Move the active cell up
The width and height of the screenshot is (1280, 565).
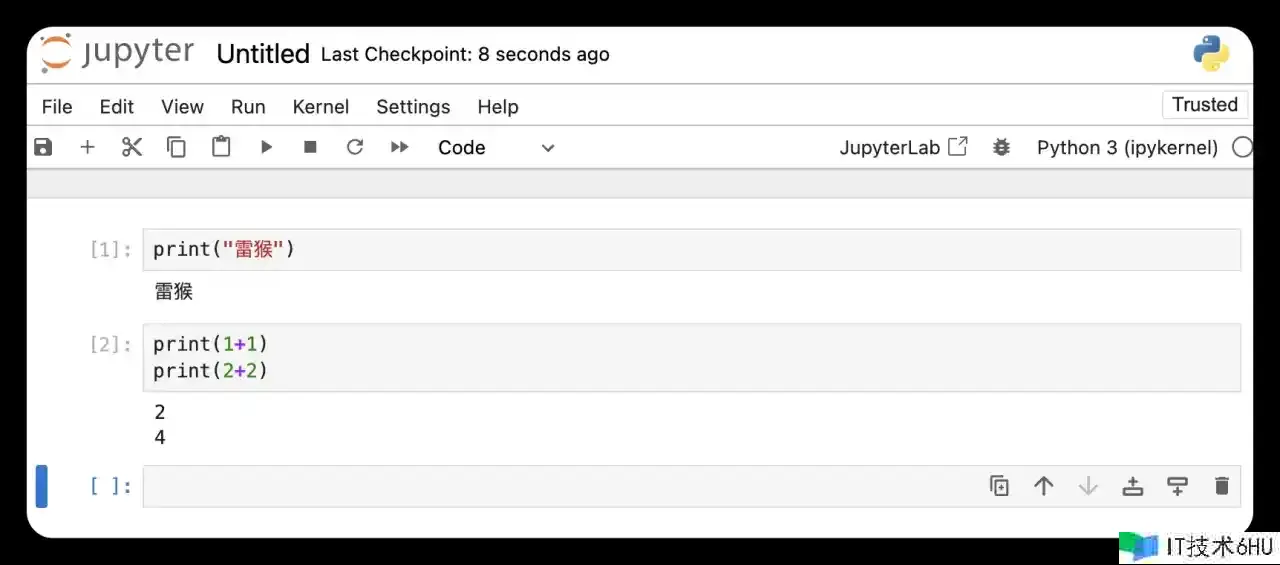[x=1044, y=486]
